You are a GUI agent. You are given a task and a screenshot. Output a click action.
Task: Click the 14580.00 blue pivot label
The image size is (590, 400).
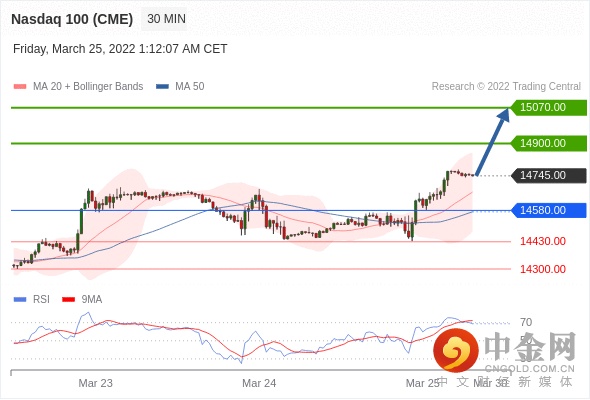549,210
